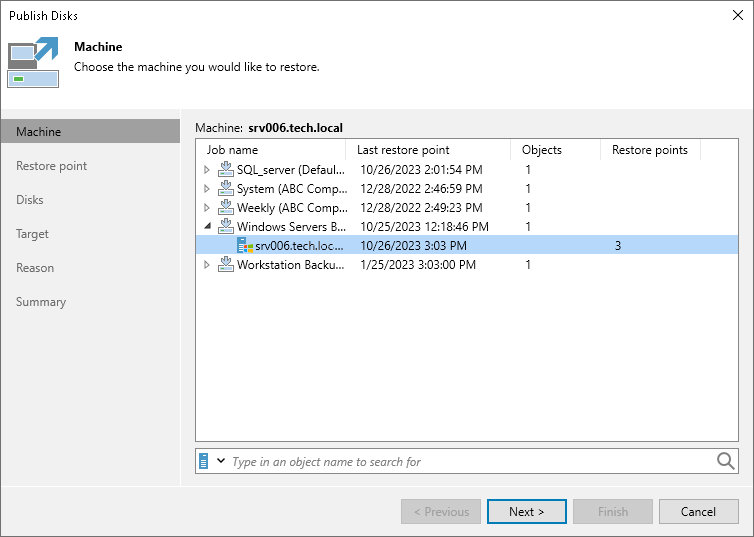Image resolution: width=754 pixels, height=537 pixels.
Task: Select the SQL_server (Defaul... row
Action: pyautogui.click(x=467, y=170)
